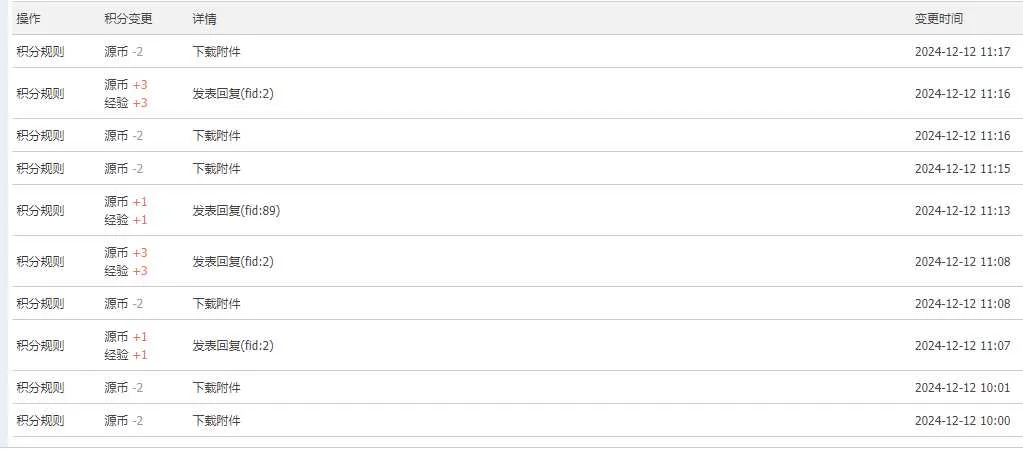The height and width of the screenshot is (453, 1023).
Task: Click 积分规则 beside the 11:08 发表回复(fid:2) entry
Action: [x=40, y=262]
